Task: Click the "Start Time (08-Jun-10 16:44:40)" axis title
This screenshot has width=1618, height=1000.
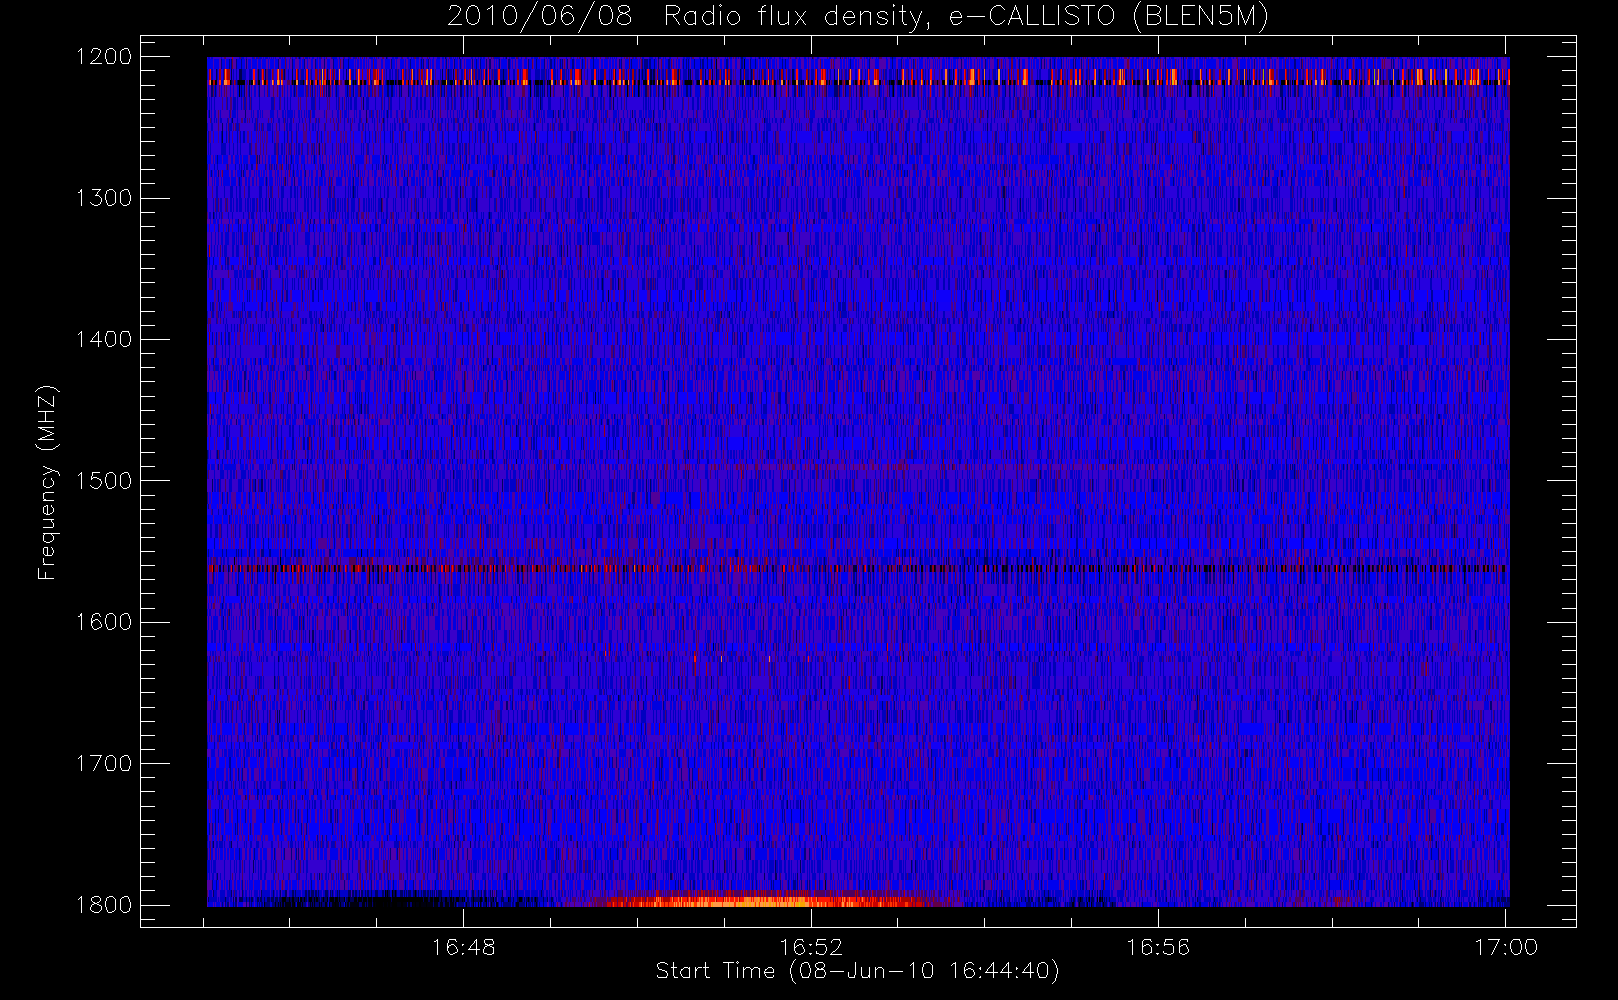Action: click(x=857, y=971)
